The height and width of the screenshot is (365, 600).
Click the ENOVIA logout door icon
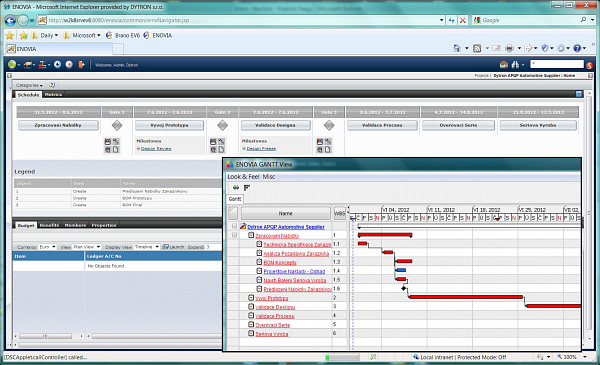[x=81, y=65]
